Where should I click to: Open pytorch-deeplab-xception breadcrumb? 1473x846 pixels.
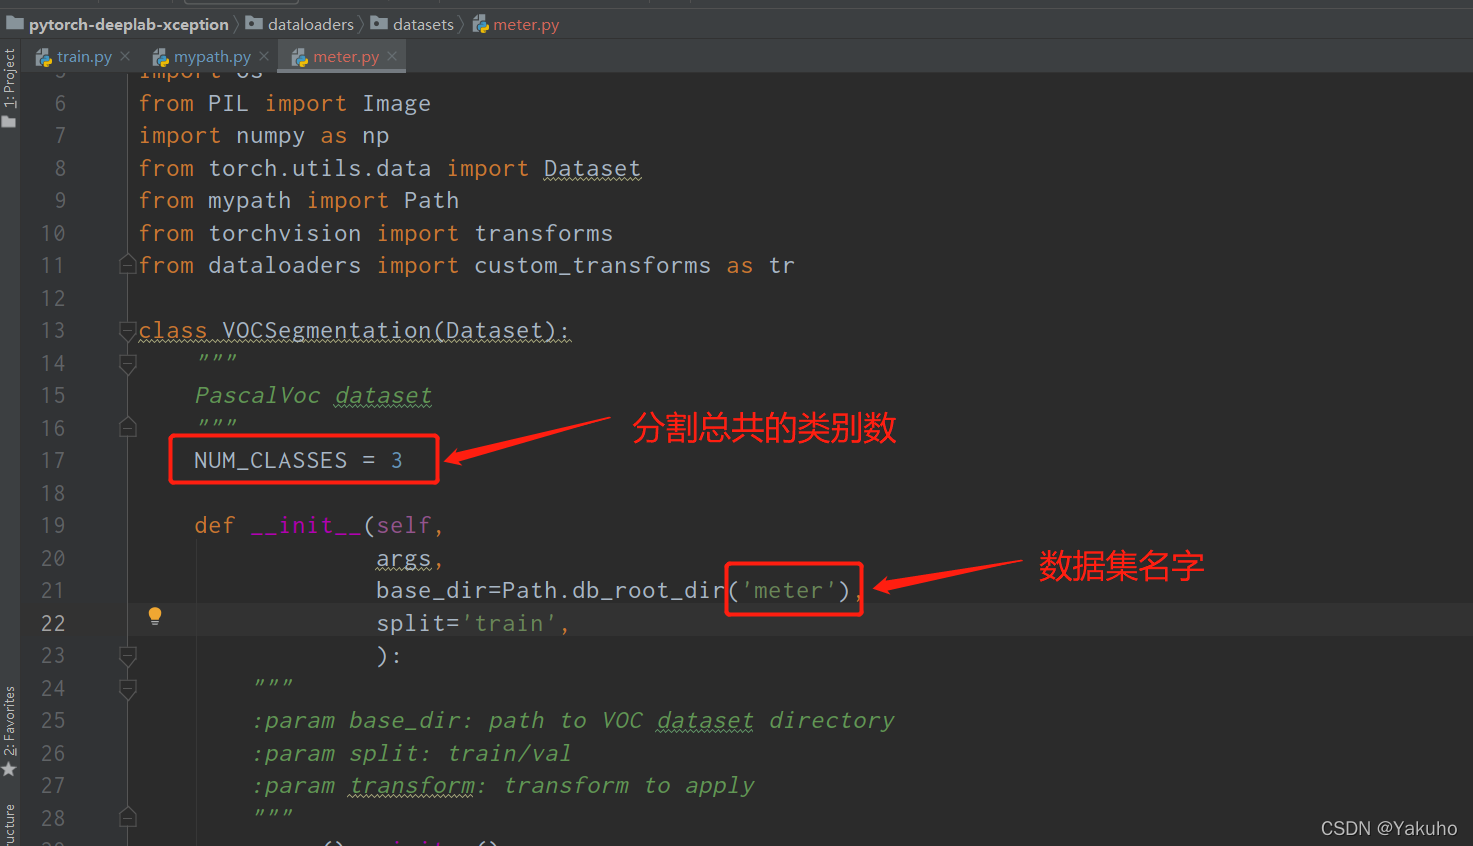point(128,24)
